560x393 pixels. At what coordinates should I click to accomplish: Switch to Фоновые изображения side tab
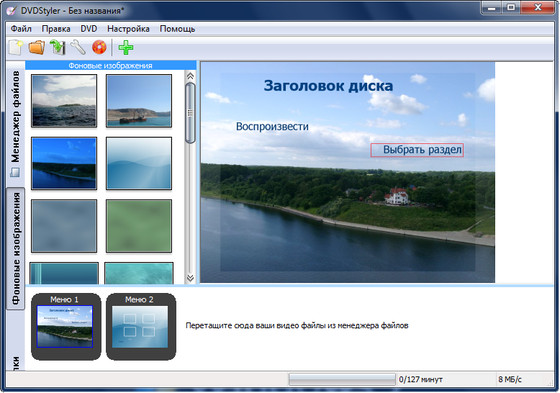(16, 249)
